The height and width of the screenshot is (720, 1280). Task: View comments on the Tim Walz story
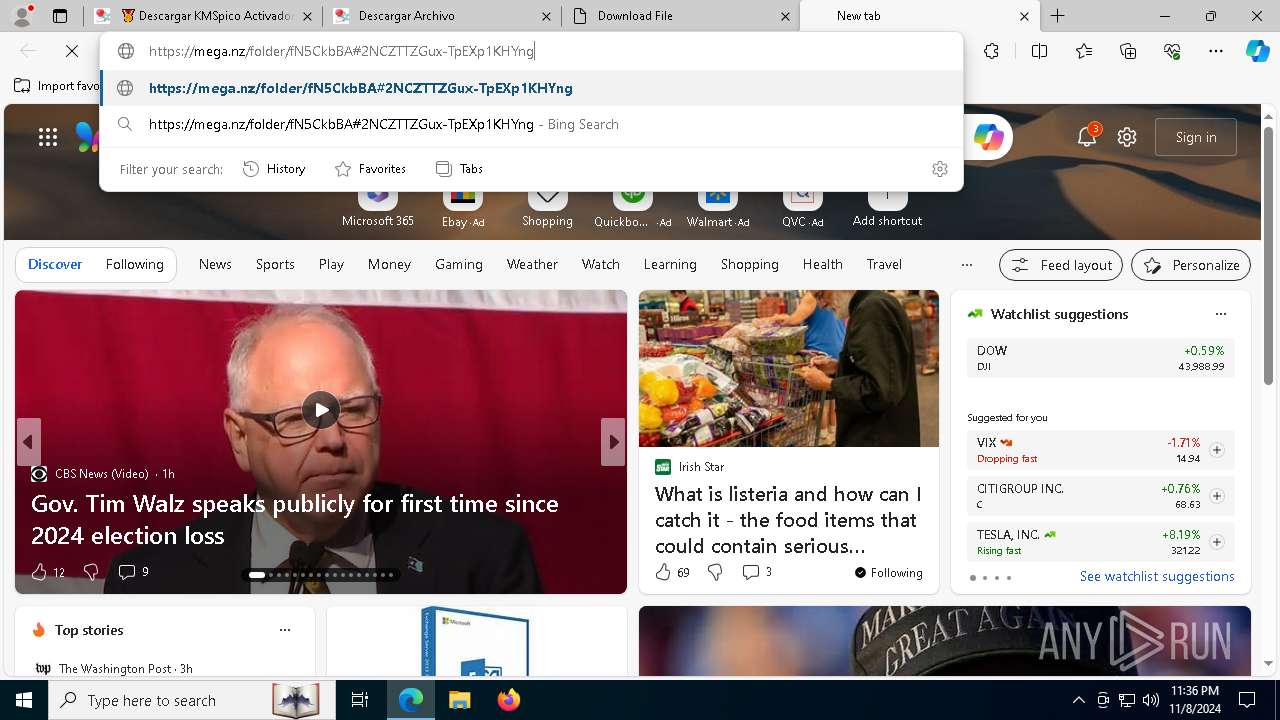tap(133, 572)
